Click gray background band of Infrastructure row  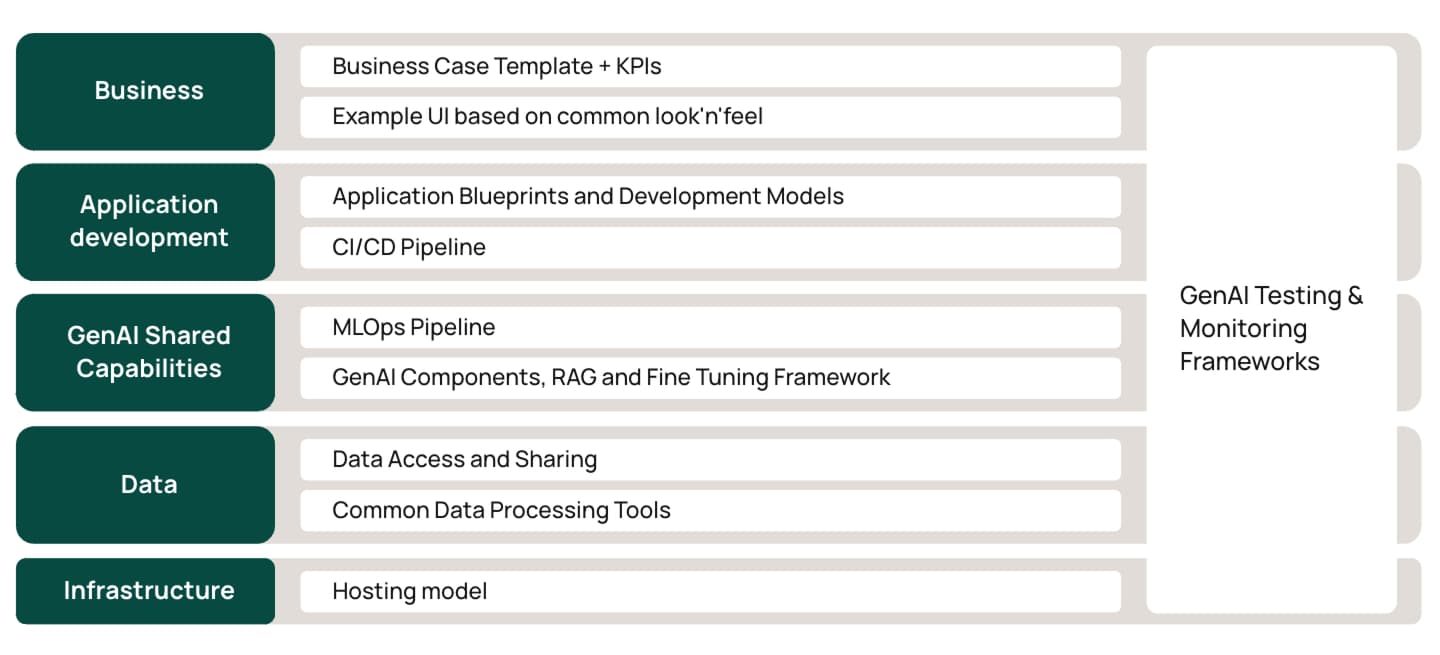point(1409,590)
